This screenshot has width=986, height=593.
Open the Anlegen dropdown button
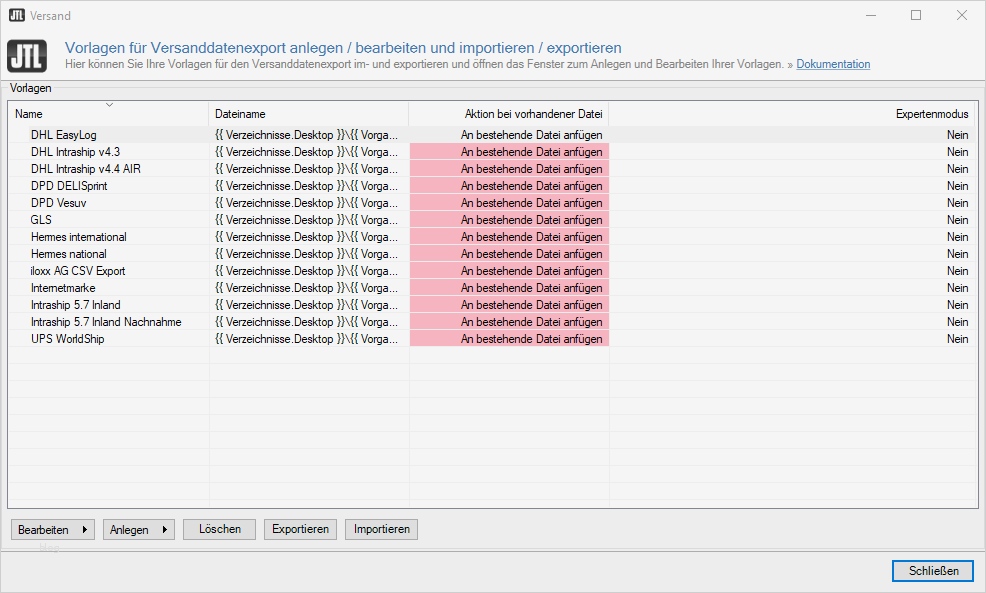(x=138, y=529)
